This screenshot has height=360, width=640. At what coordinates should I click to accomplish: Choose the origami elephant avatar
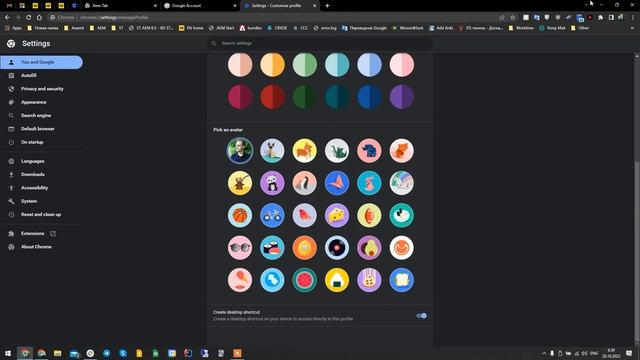(x=369, y=151)
